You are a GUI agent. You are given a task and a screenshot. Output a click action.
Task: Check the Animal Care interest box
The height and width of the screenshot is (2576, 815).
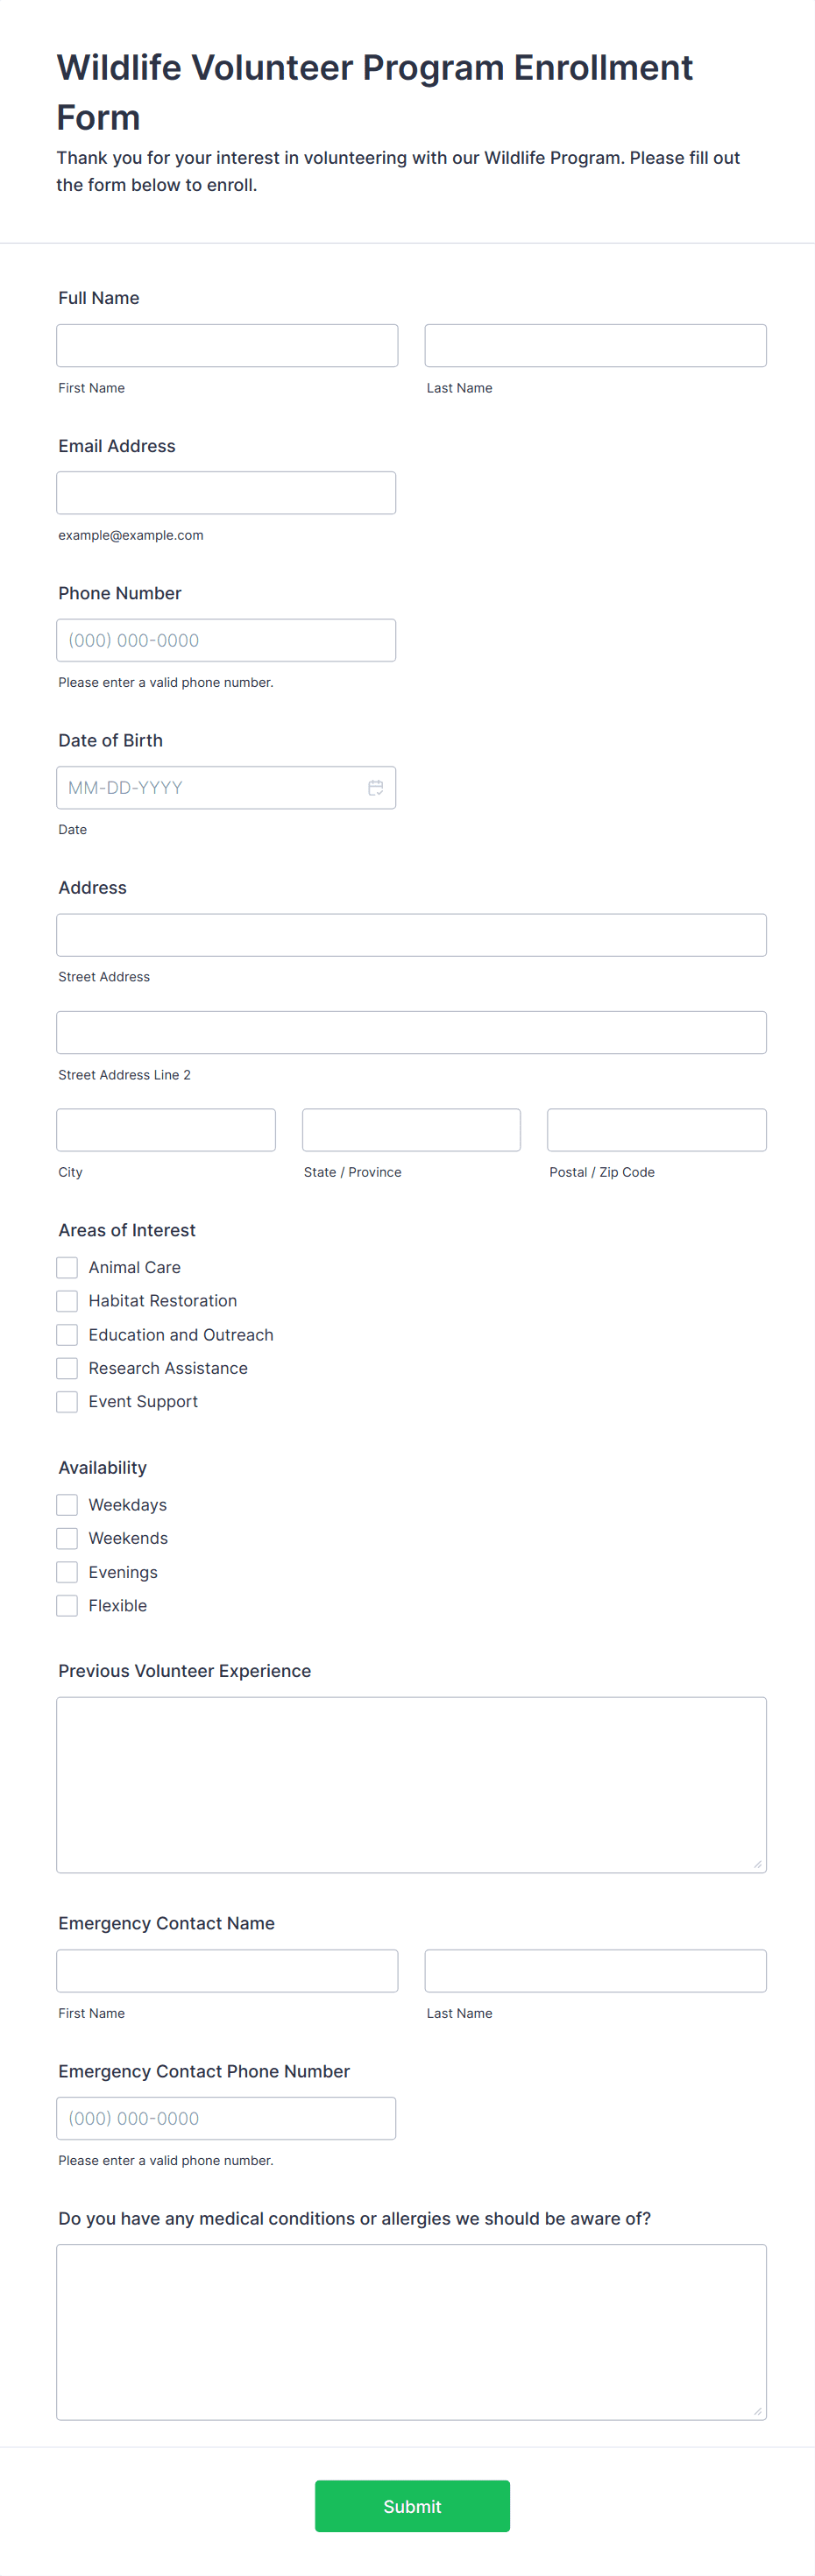pyautogui.click(x=67, y=1267)
